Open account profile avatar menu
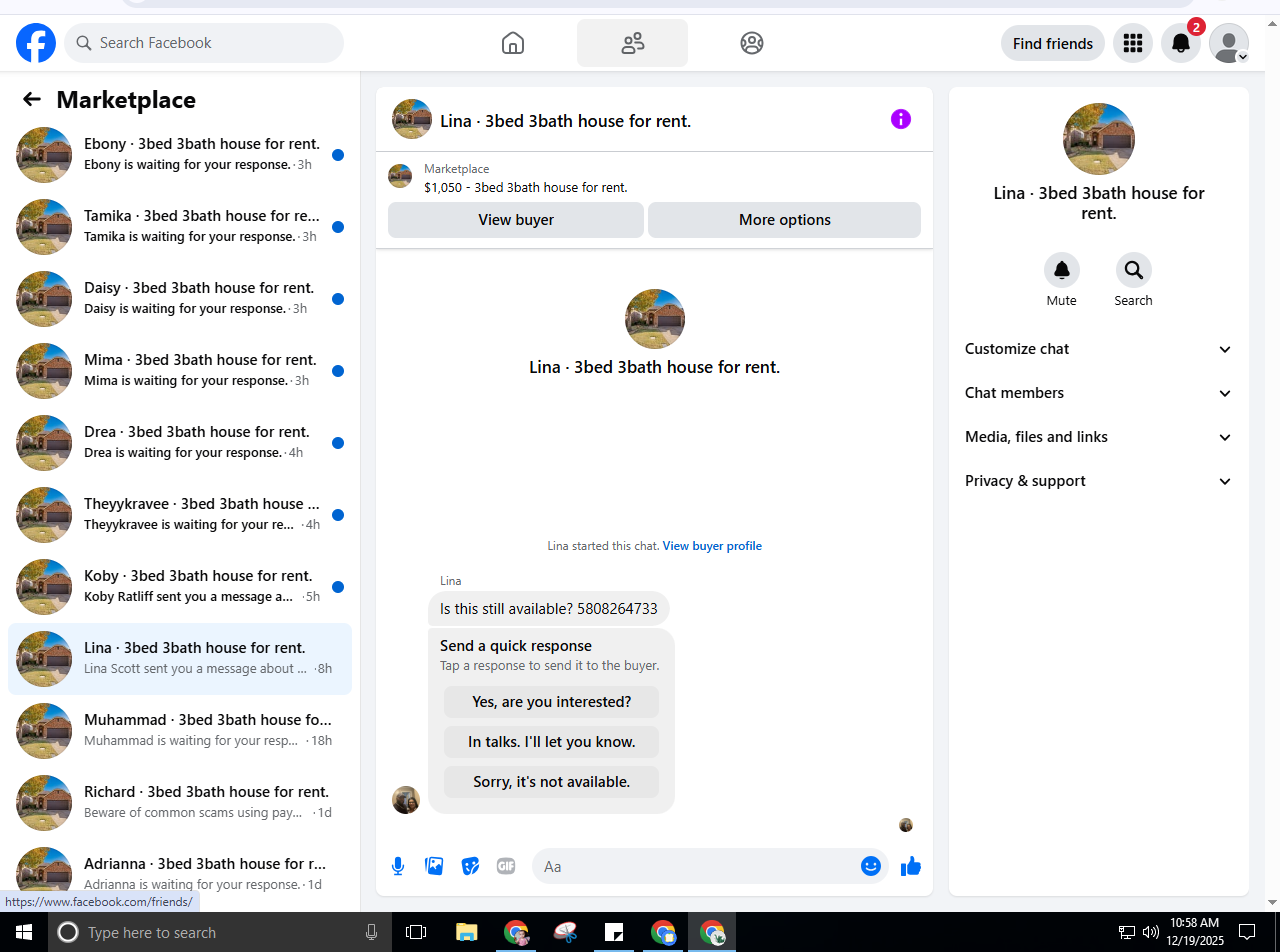This screenshot has height=952, width=1280. coord(1229,43)
